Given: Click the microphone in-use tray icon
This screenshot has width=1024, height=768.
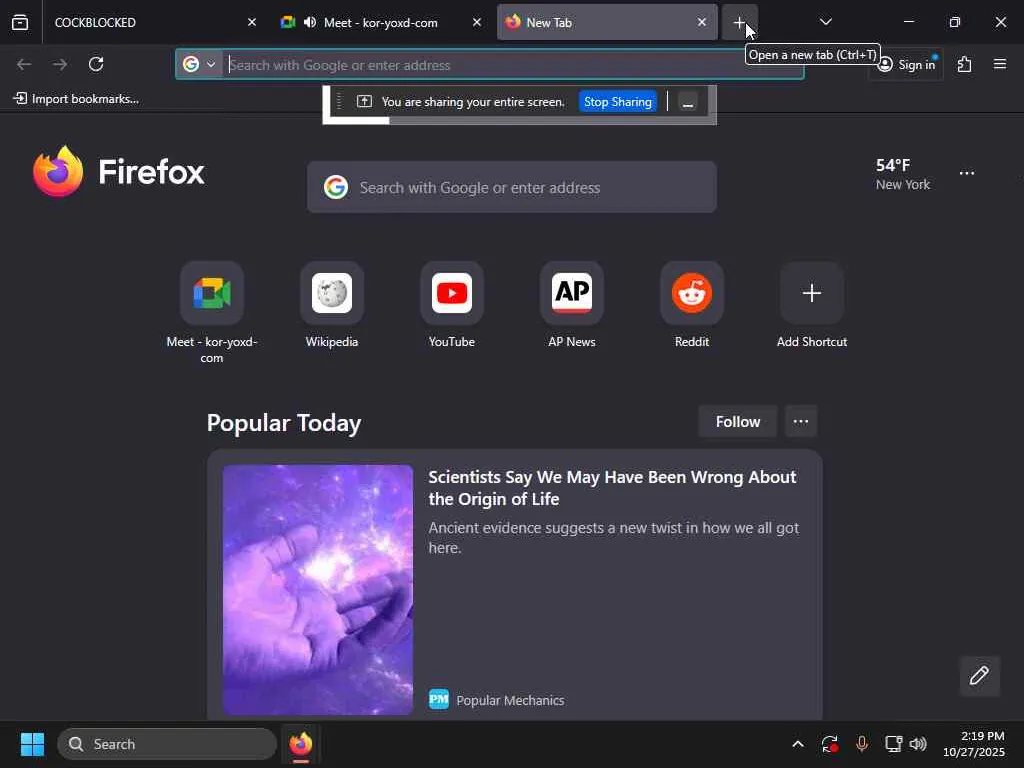Looking at the screenshot, I should click(861, 744).
